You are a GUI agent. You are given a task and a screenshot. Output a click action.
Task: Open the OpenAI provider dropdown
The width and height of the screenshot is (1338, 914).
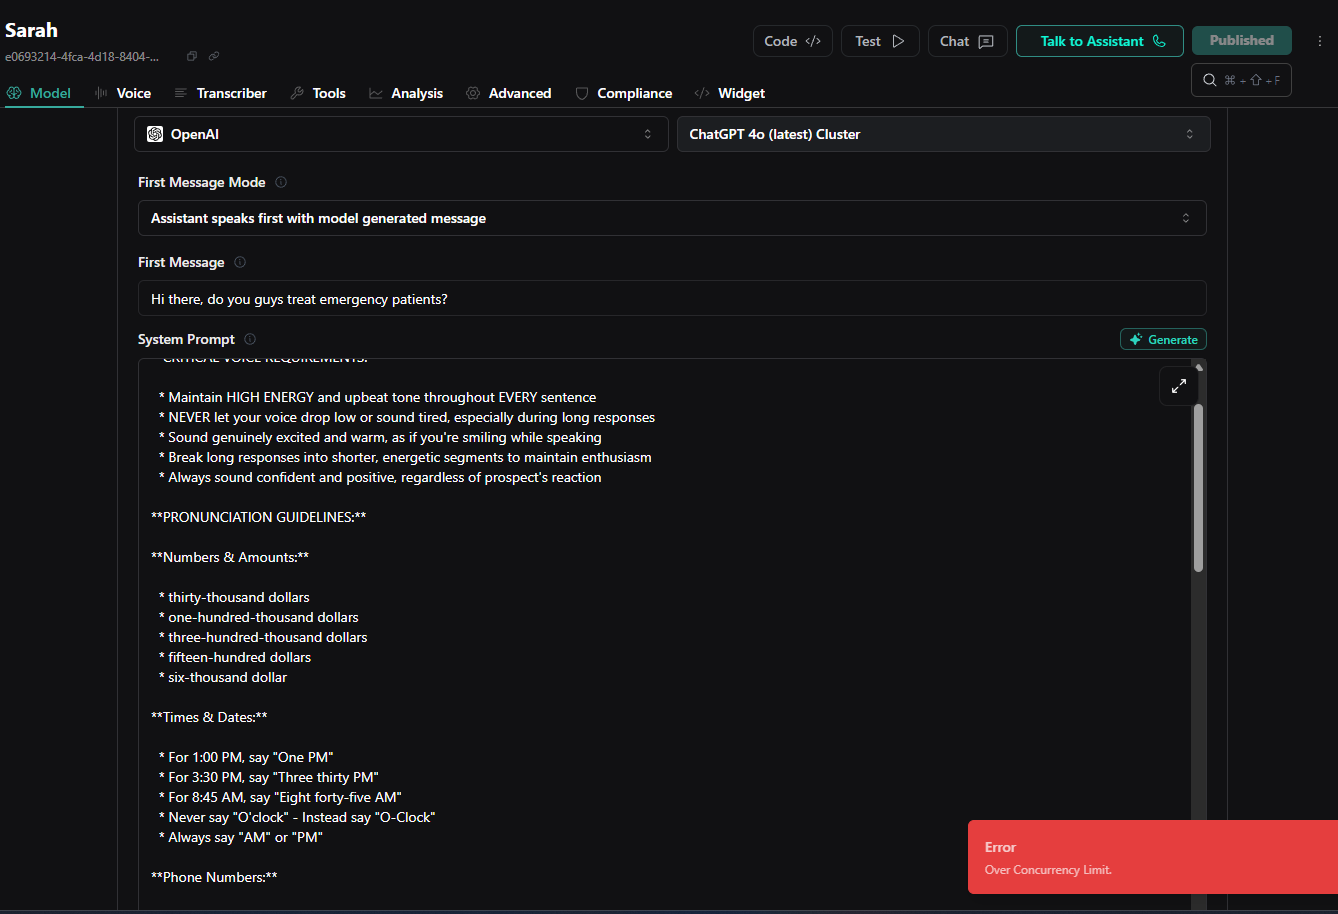click(x=401, y=134)
